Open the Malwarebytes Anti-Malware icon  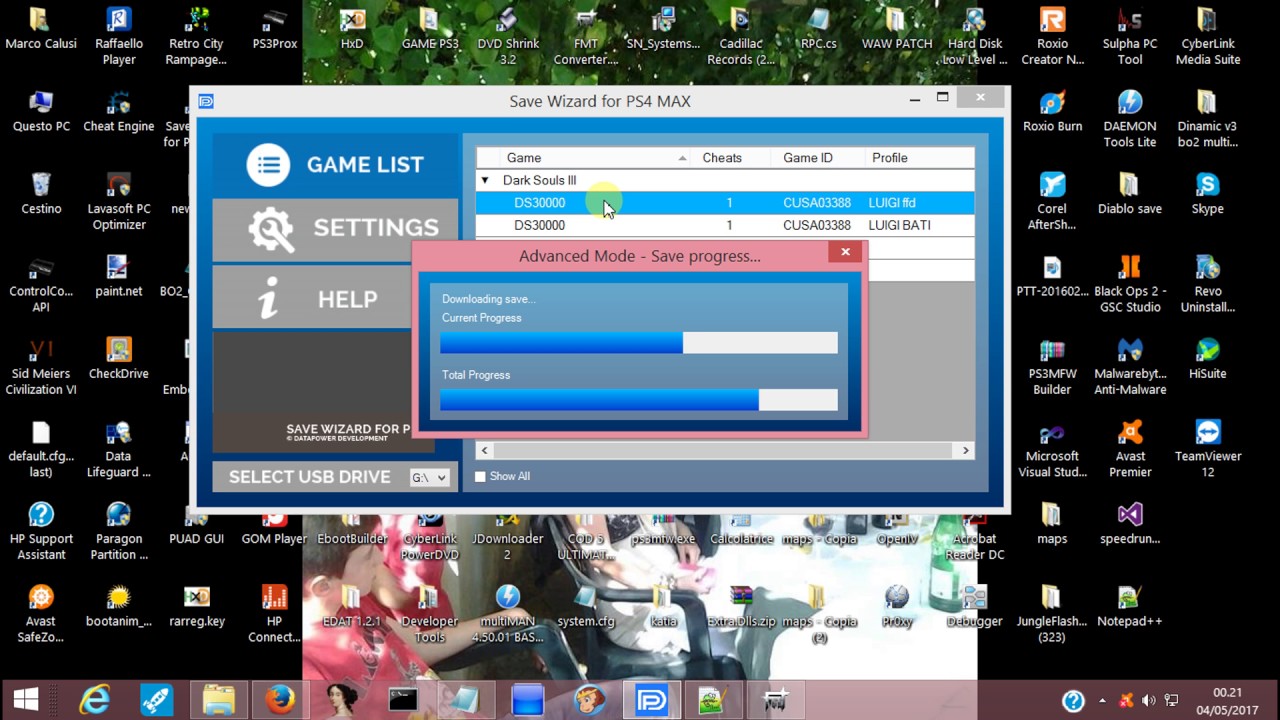1130,366
